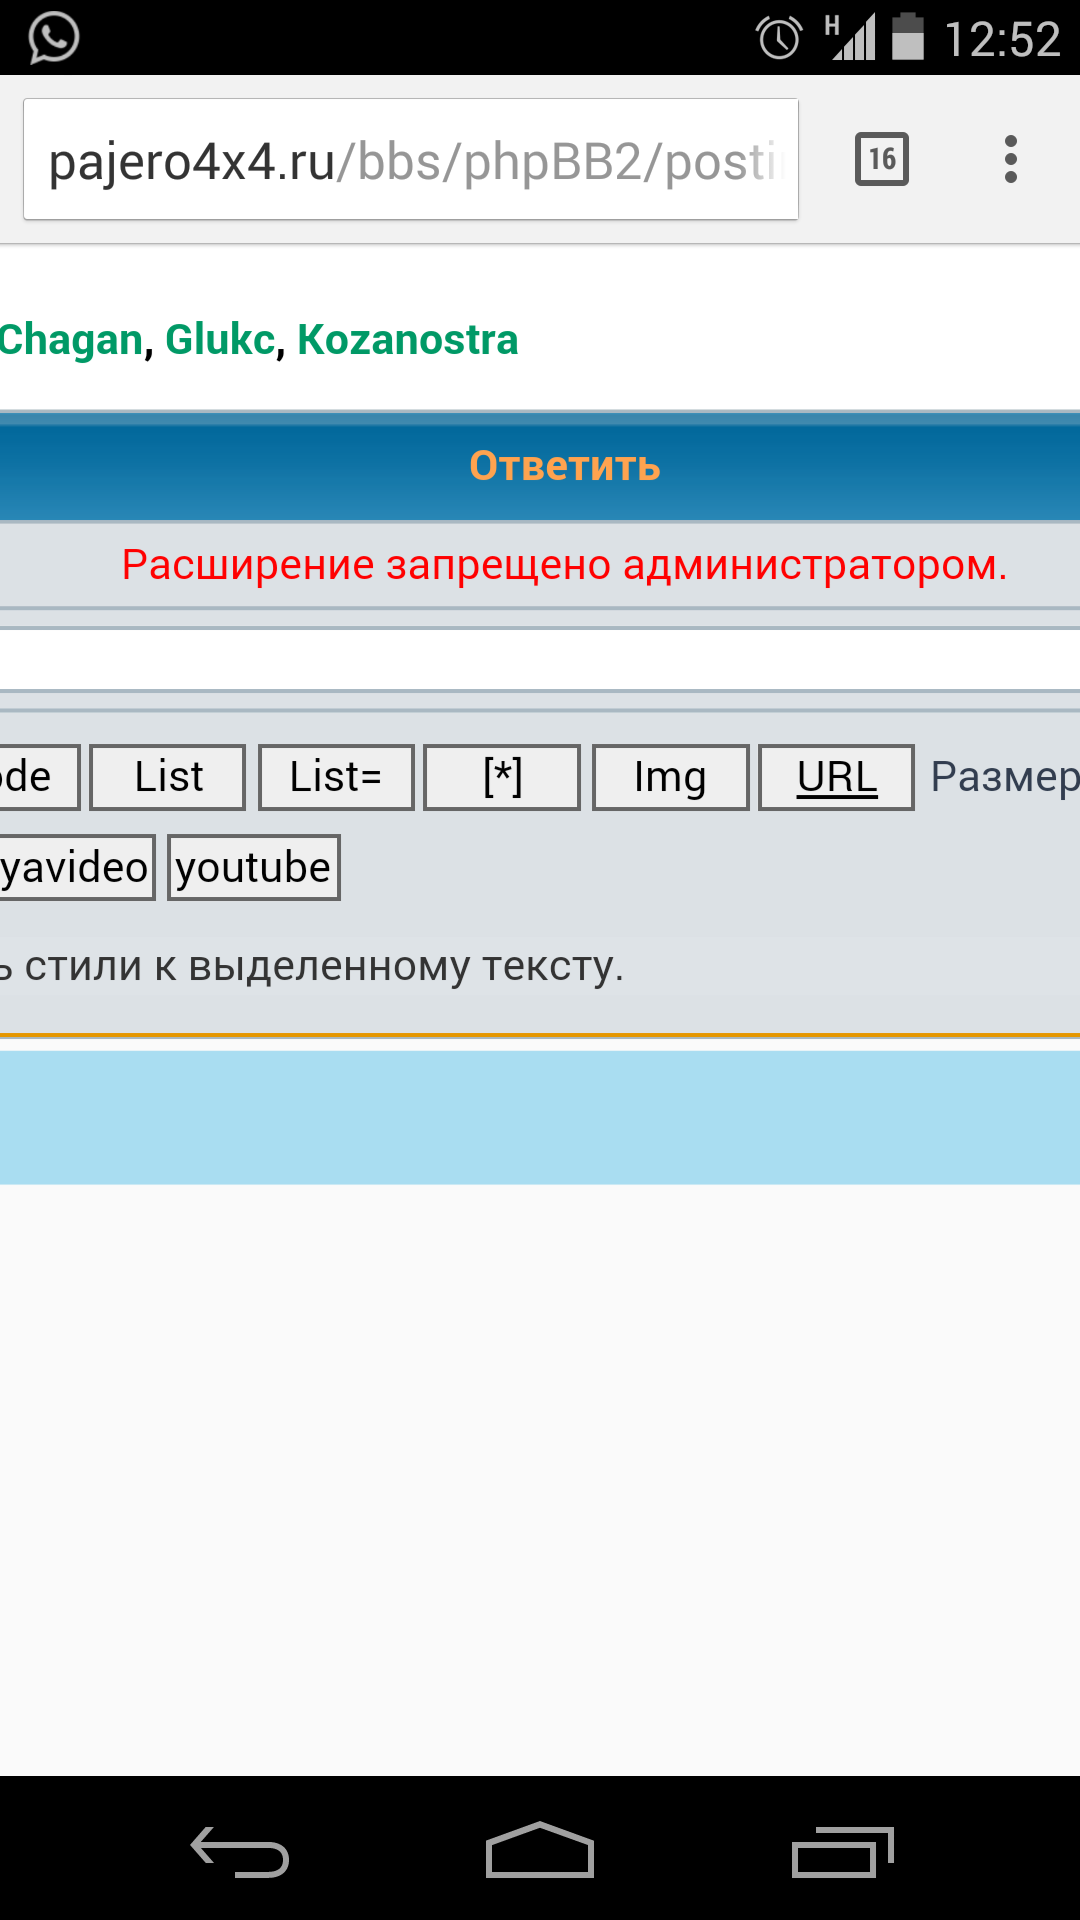
Task: Tap the light blue message text area
Action: (x=540, y=1117)
